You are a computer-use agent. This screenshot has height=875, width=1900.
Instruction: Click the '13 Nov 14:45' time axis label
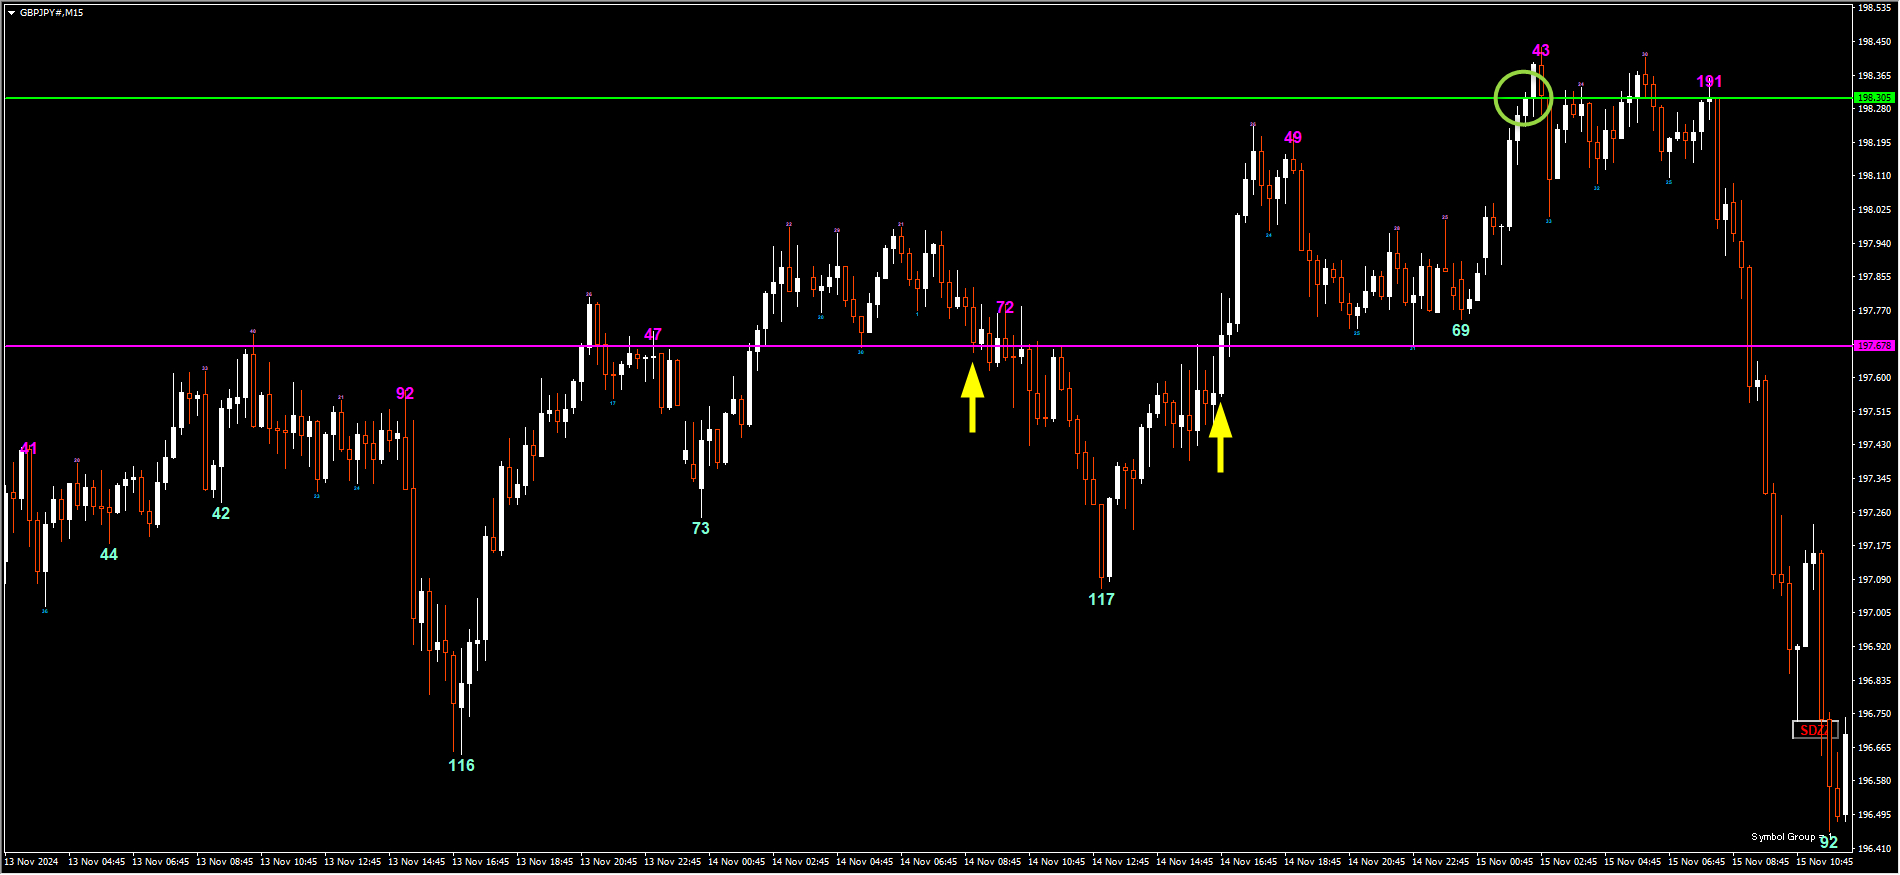coord(417,862)
